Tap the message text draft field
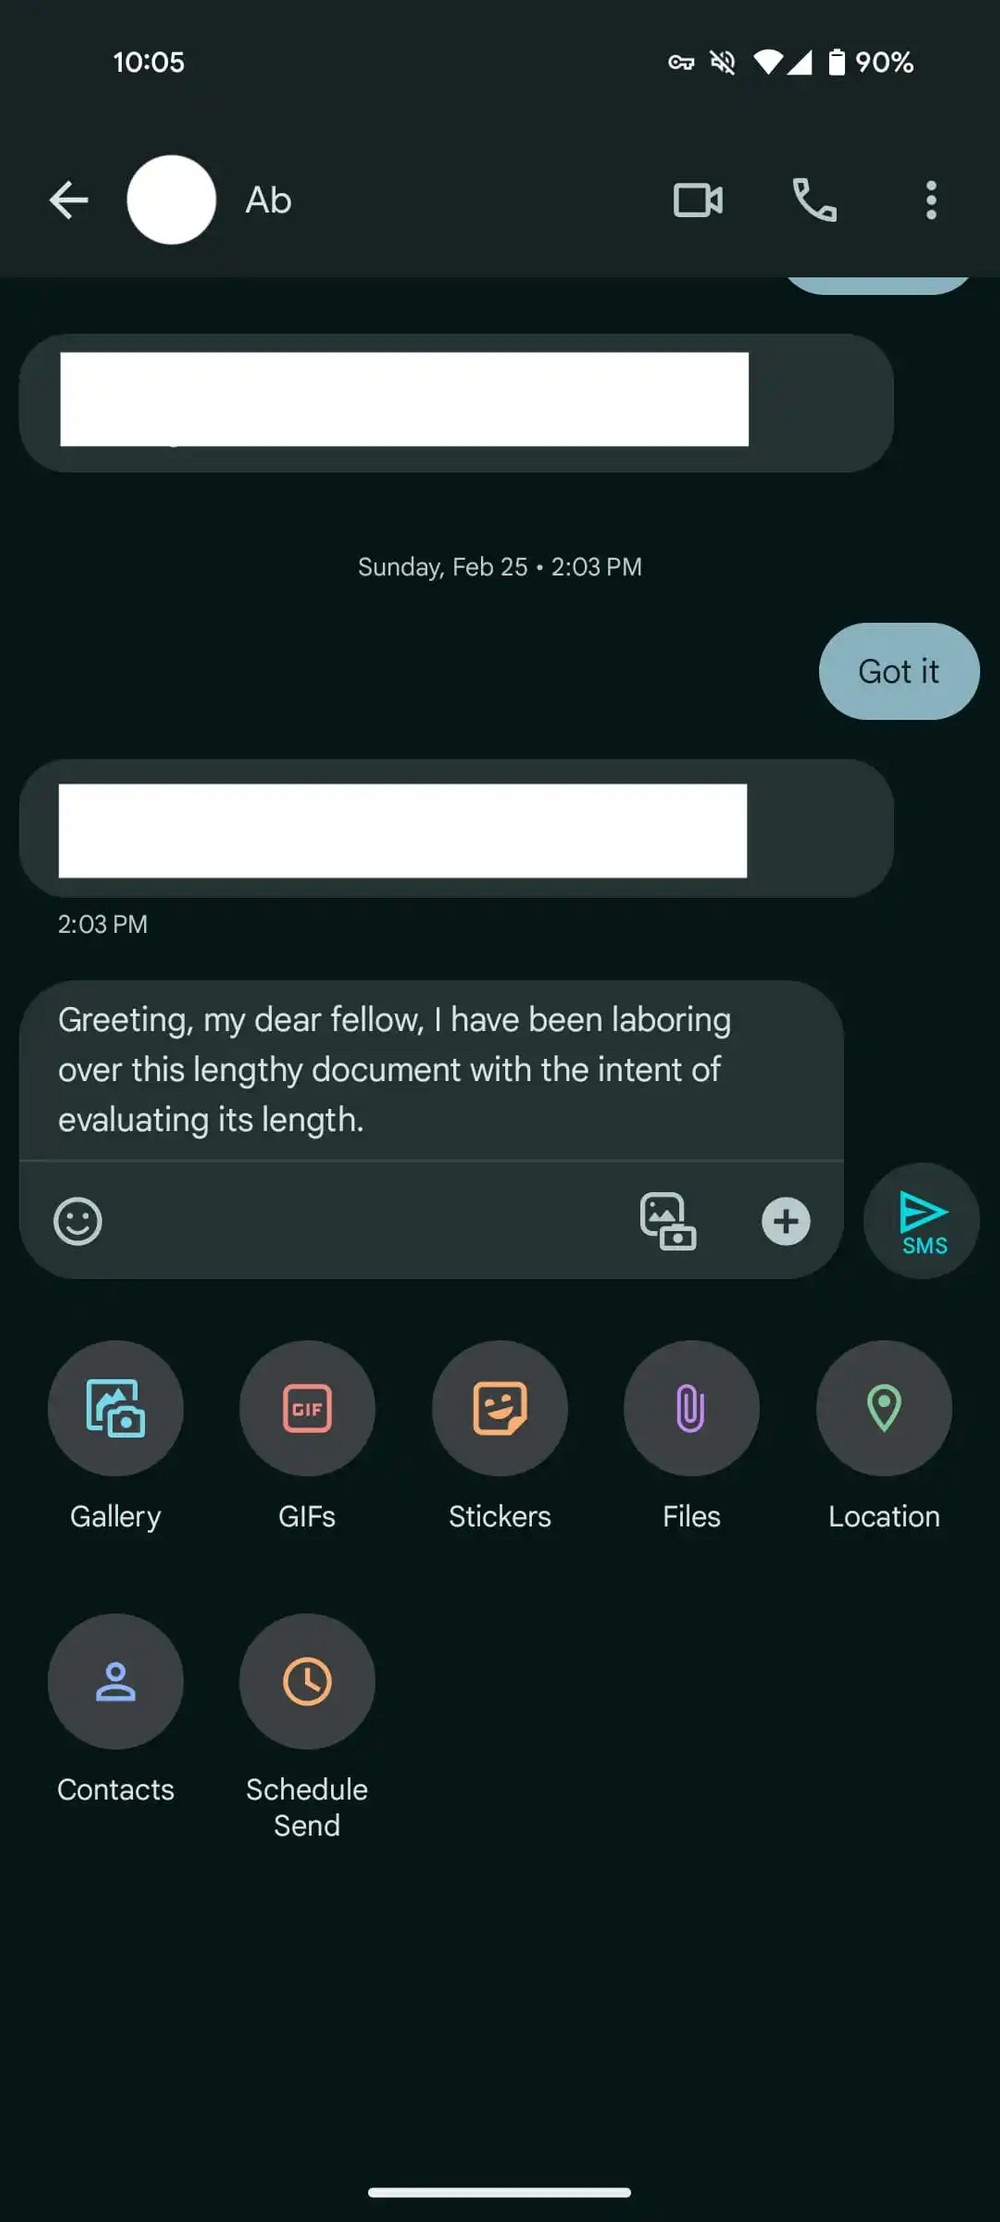Screen dimensions: 1000x2222 431,1070
